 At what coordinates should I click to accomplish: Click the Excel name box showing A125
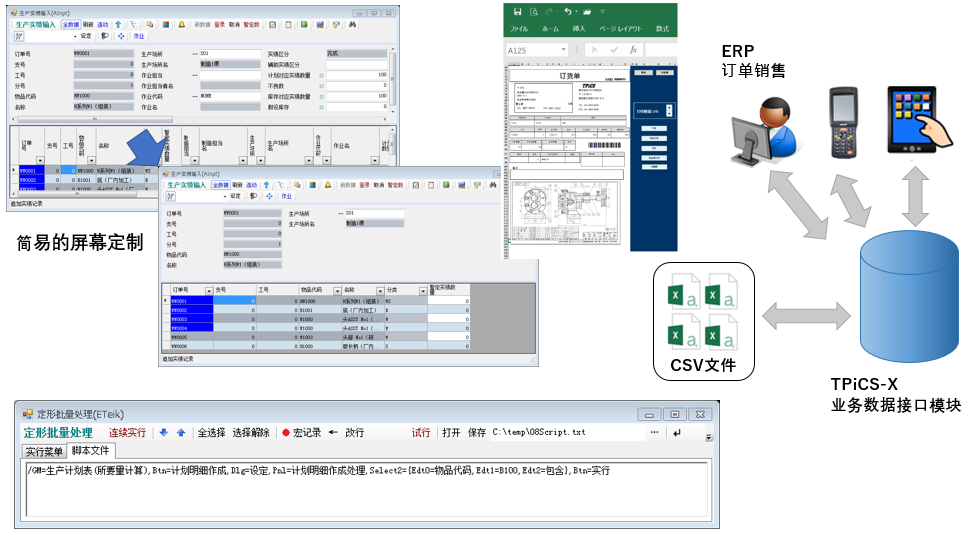pos(533,50)
